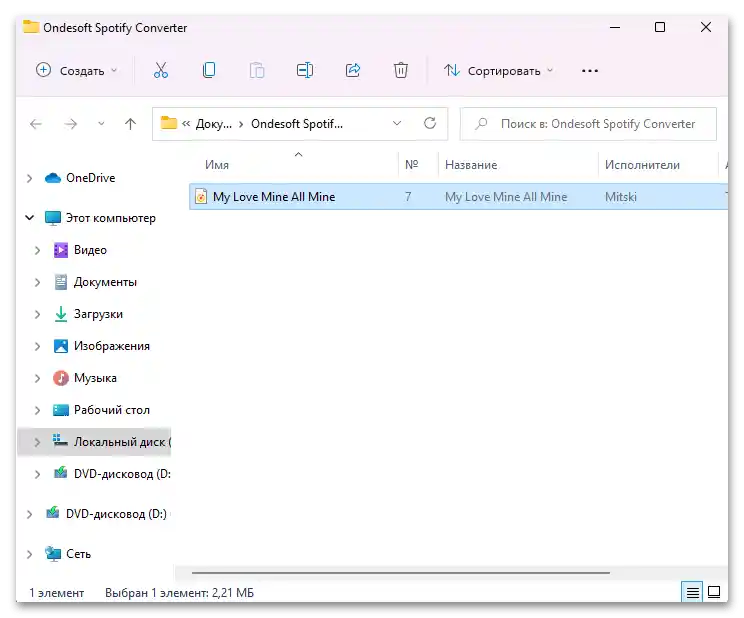Collapse the Этот компьютер tree node
This screenshot has height=618, width=744.
[x=29, y=218]
